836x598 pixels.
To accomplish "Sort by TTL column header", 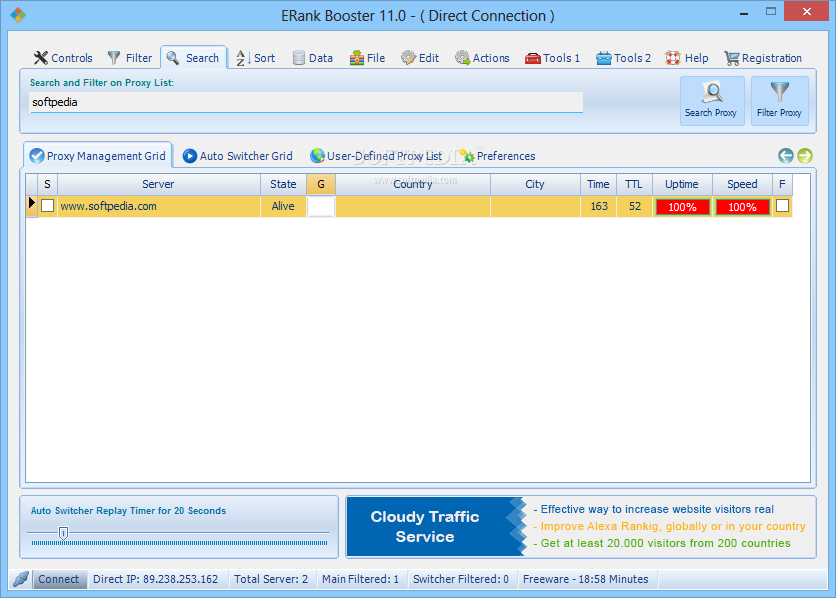I will (634, 184).
